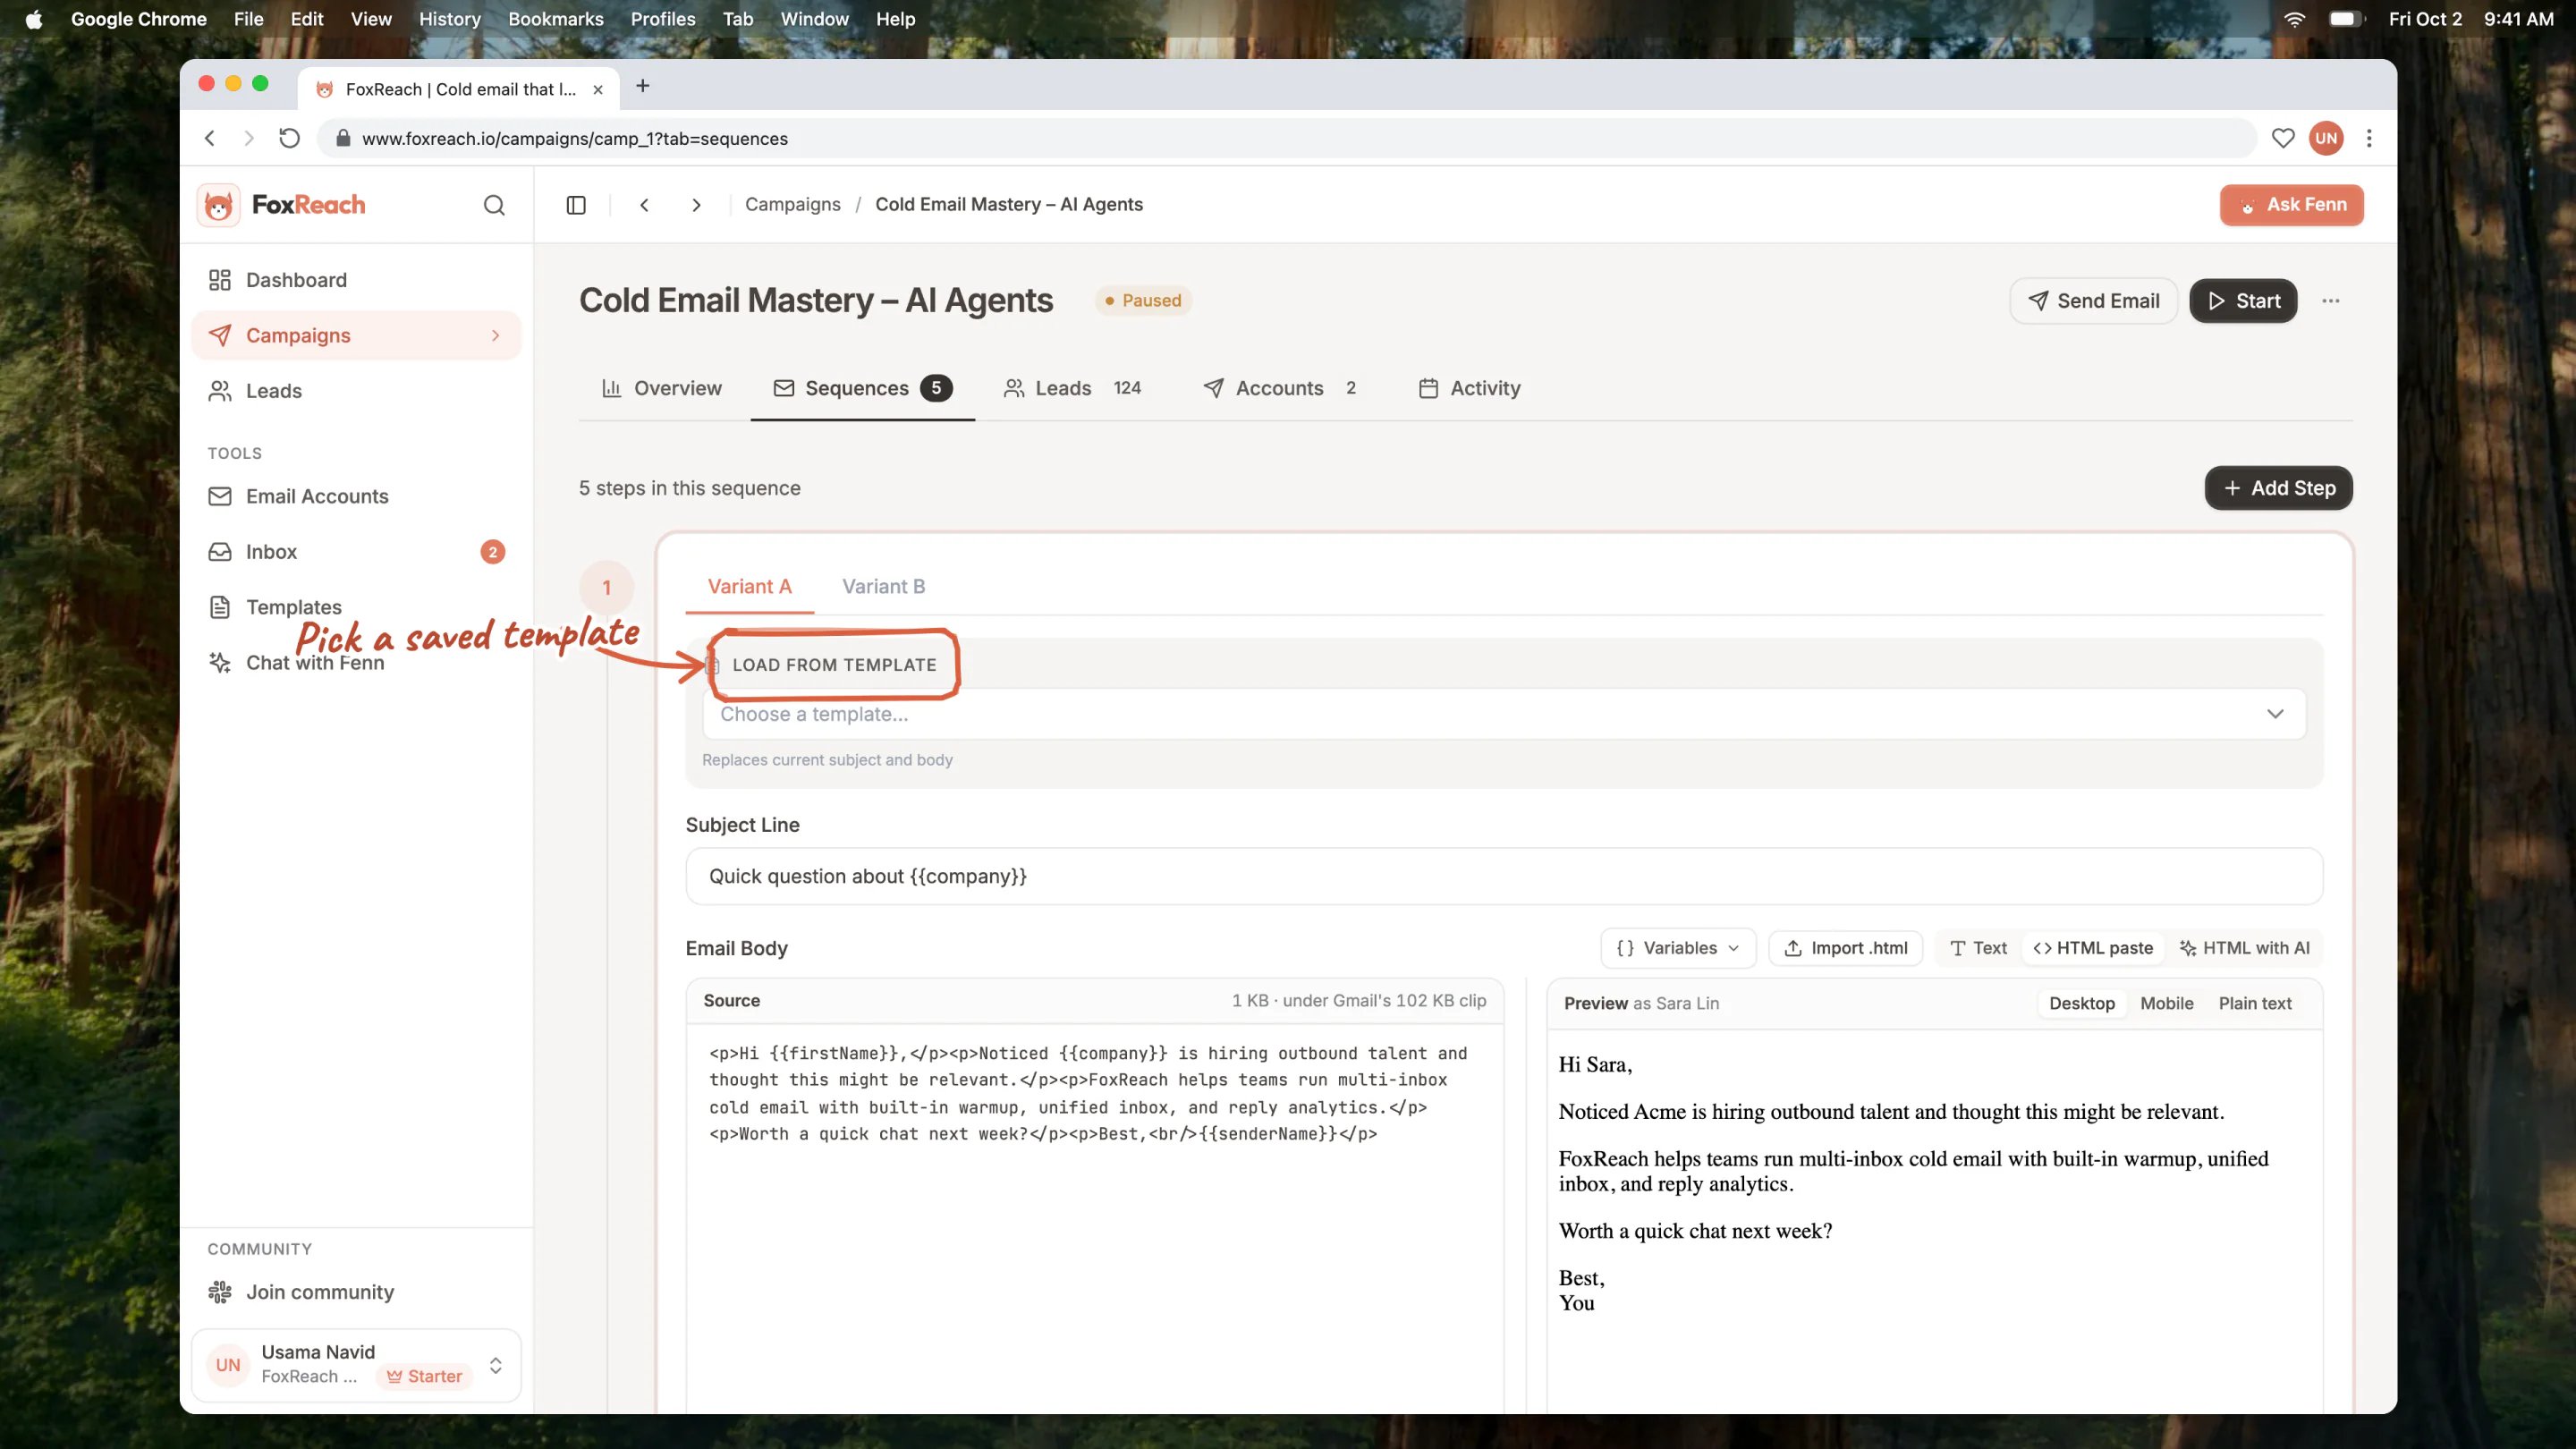Viewport: 2576px width, 1449px height.
Task: Click the heart bookmark icon in address bar
Action: (2283, 139)
